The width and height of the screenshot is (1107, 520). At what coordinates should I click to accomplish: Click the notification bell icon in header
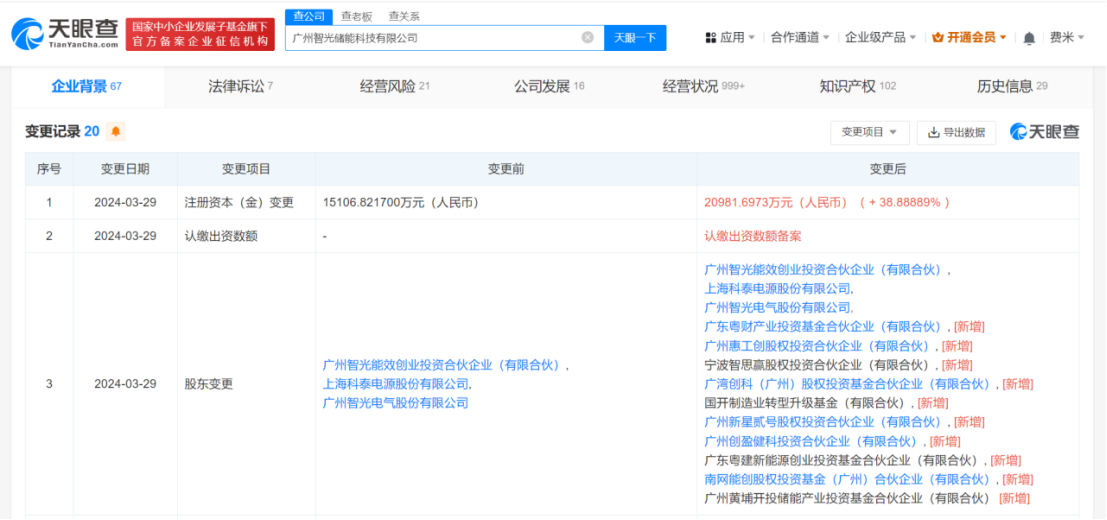[1029, 38]
